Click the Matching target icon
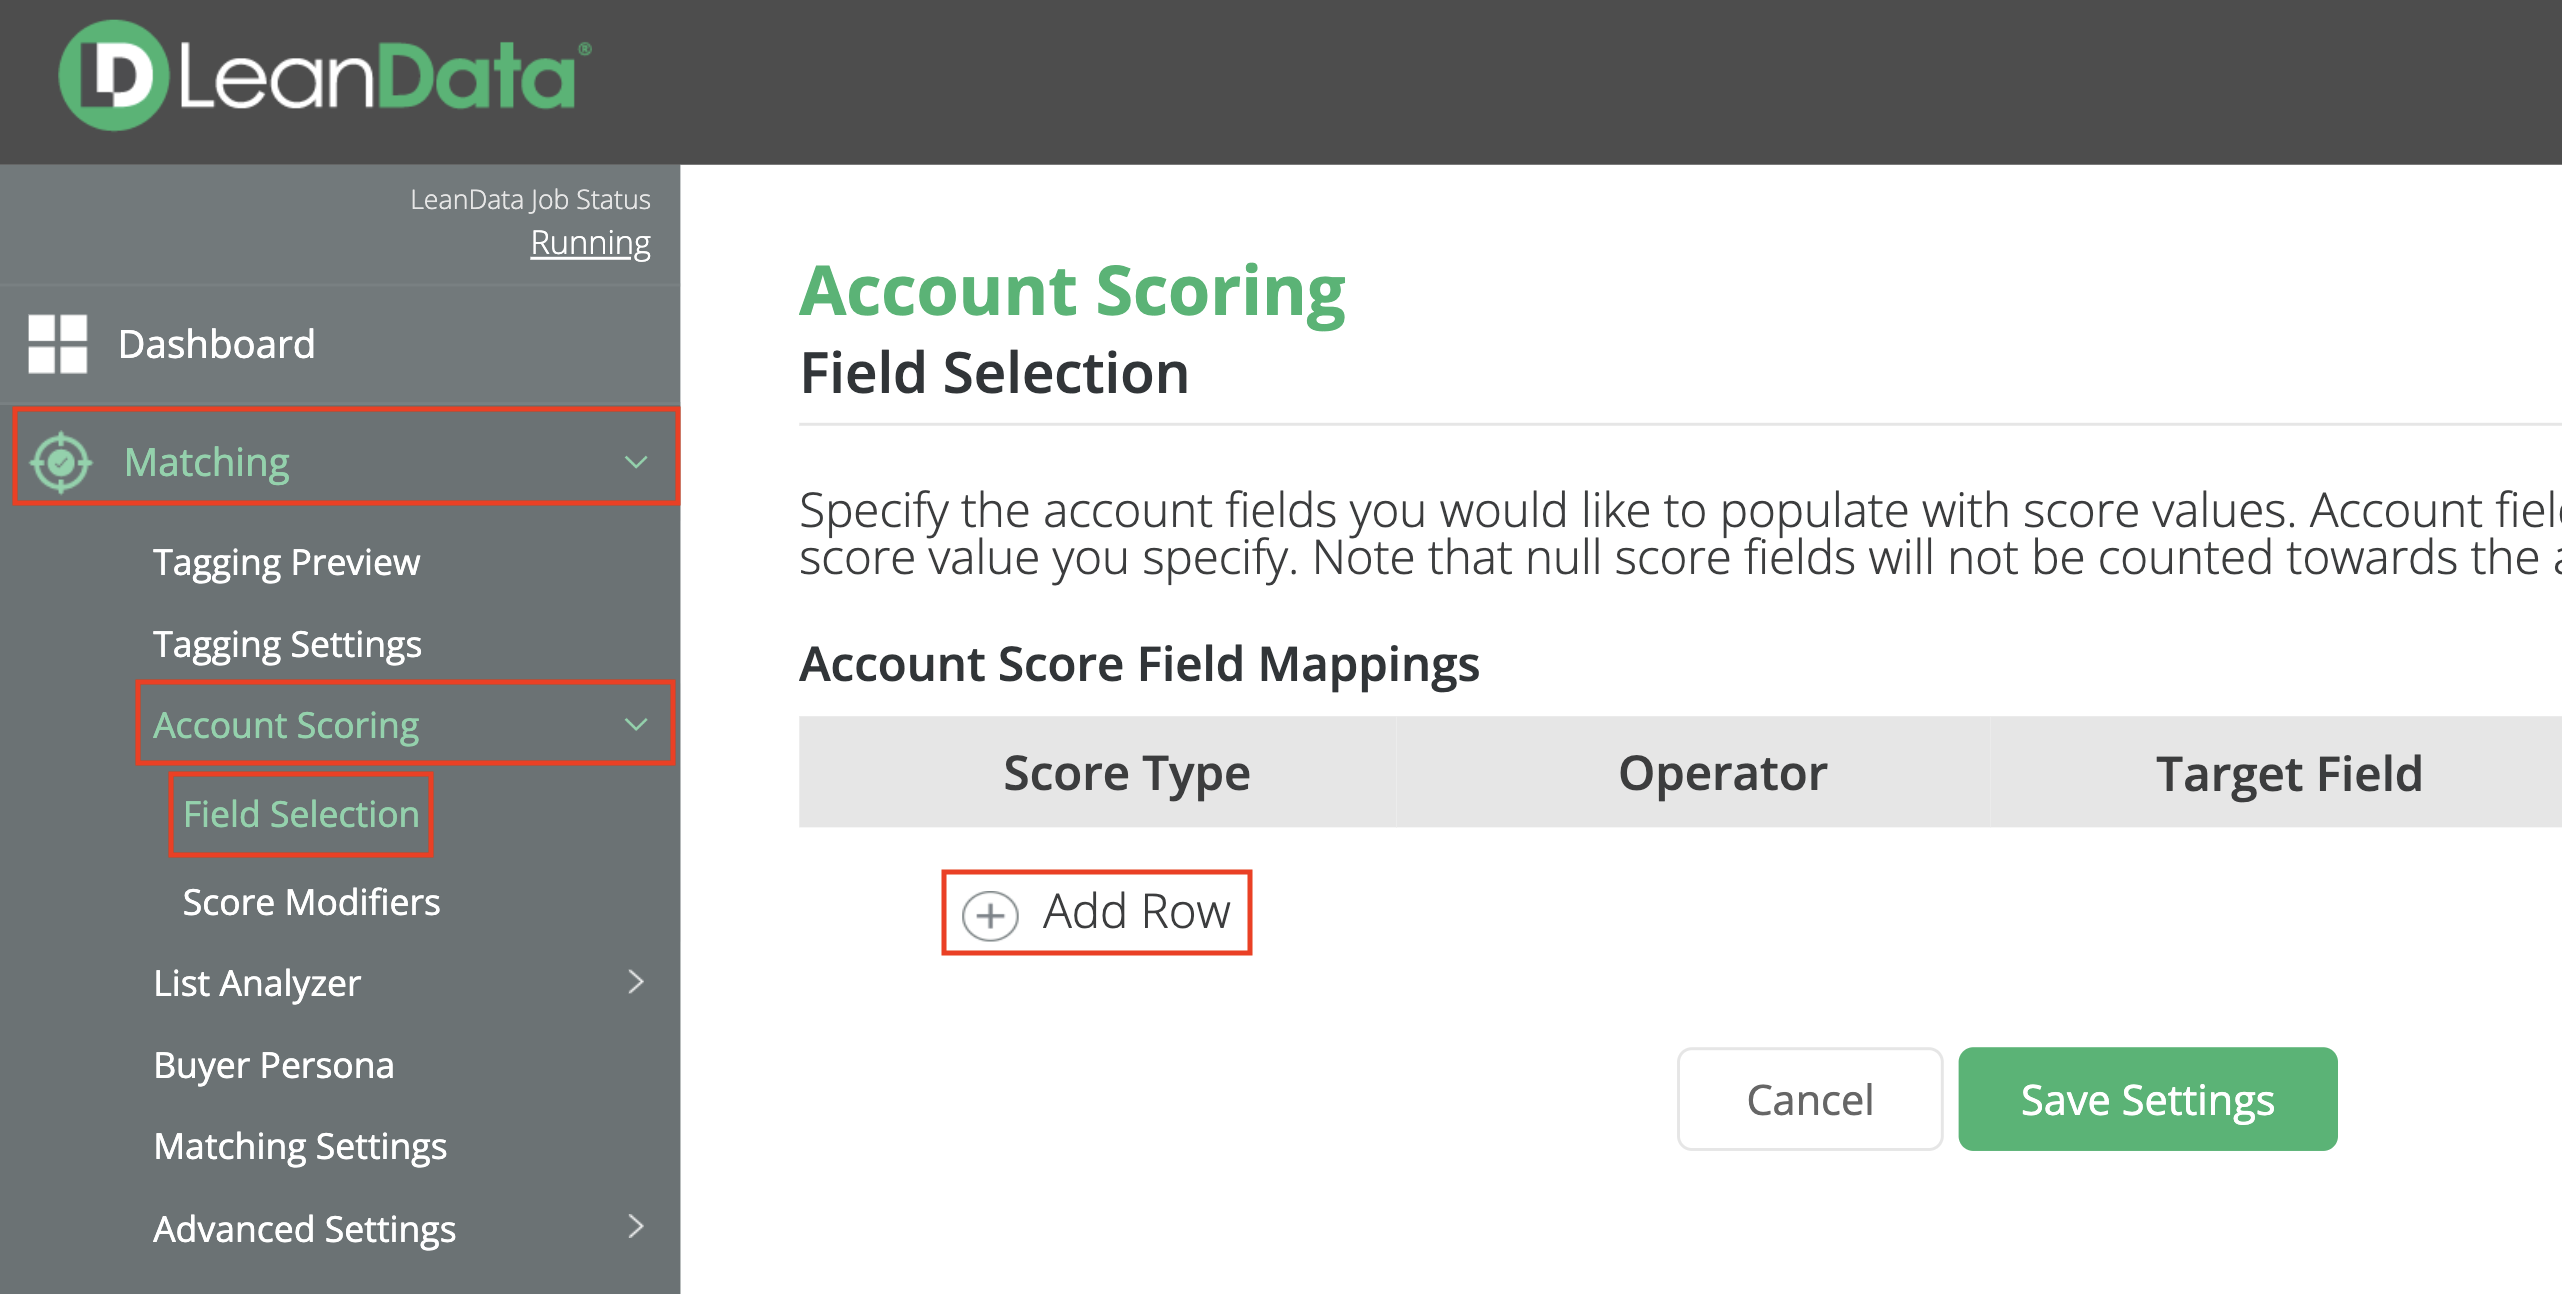Screen dimensions: 2562x1294 click(x=61, y=462)
